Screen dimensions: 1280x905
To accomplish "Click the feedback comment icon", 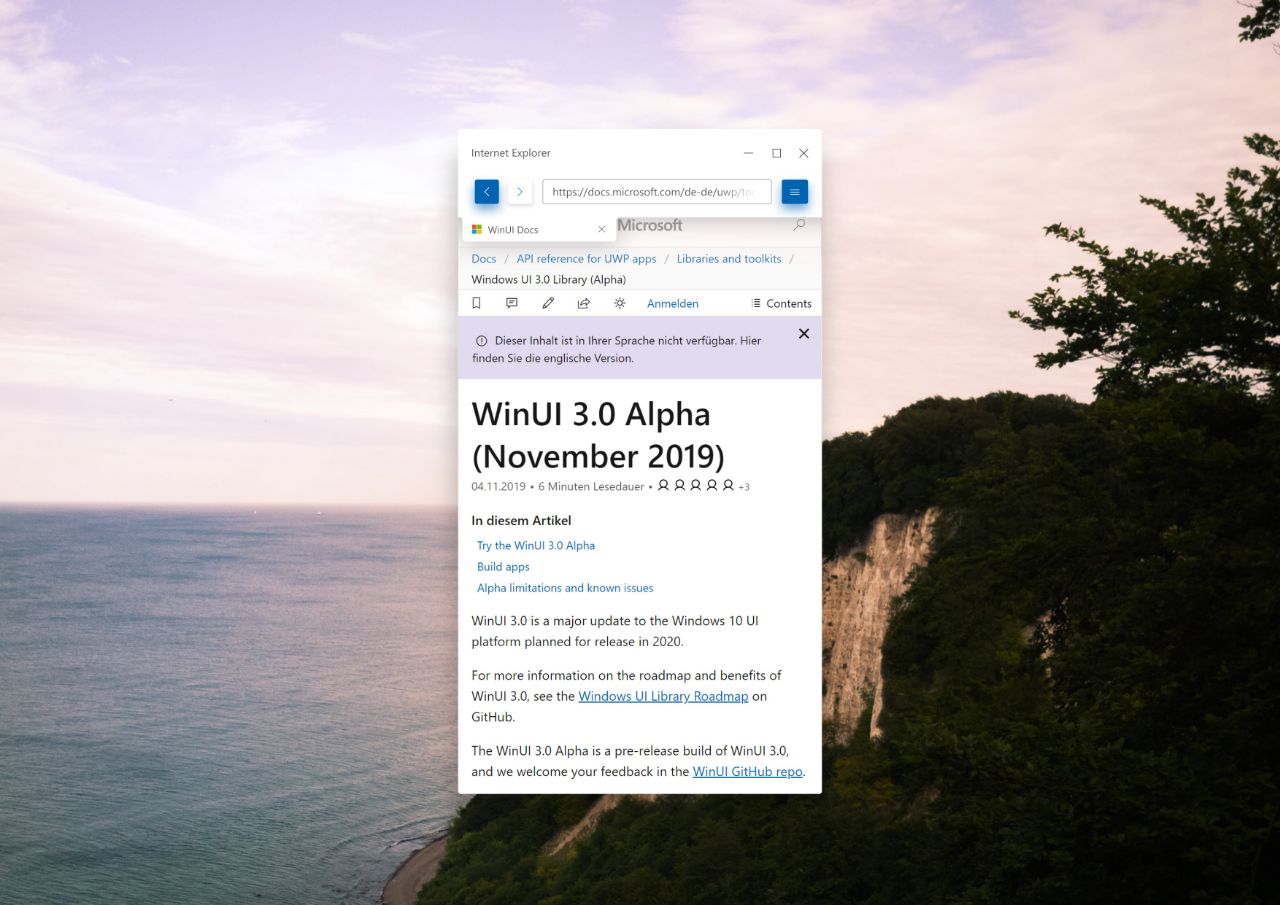I will point(512,303).
